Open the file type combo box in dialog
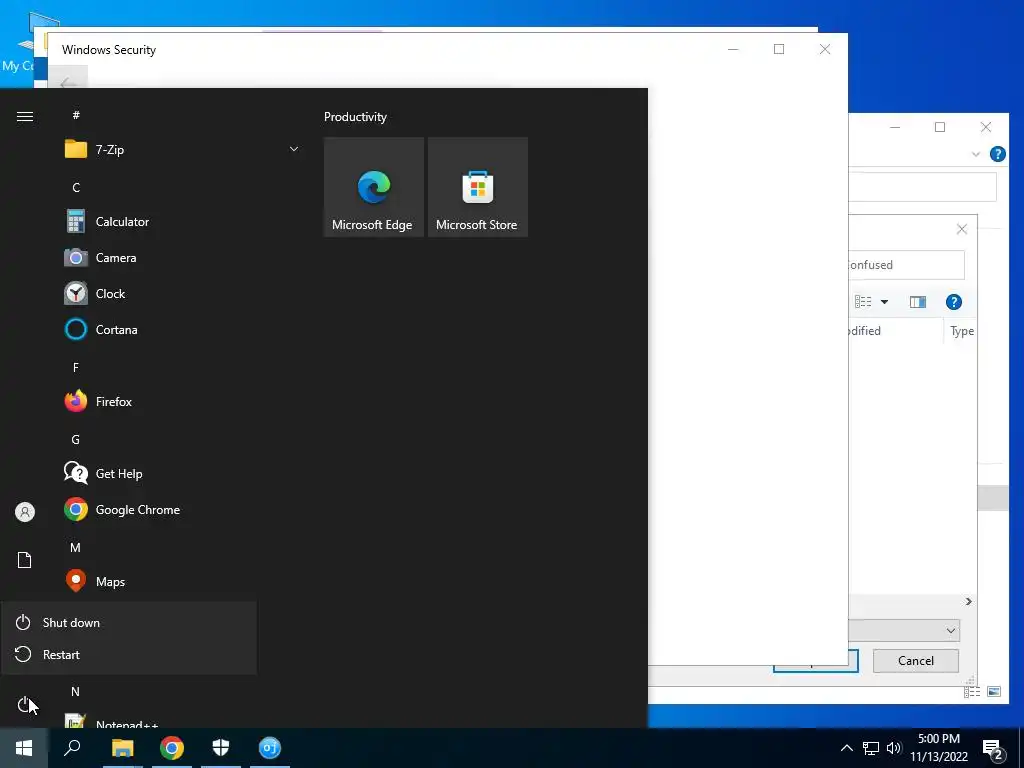Screen dimensions: 1024x768 904,630
